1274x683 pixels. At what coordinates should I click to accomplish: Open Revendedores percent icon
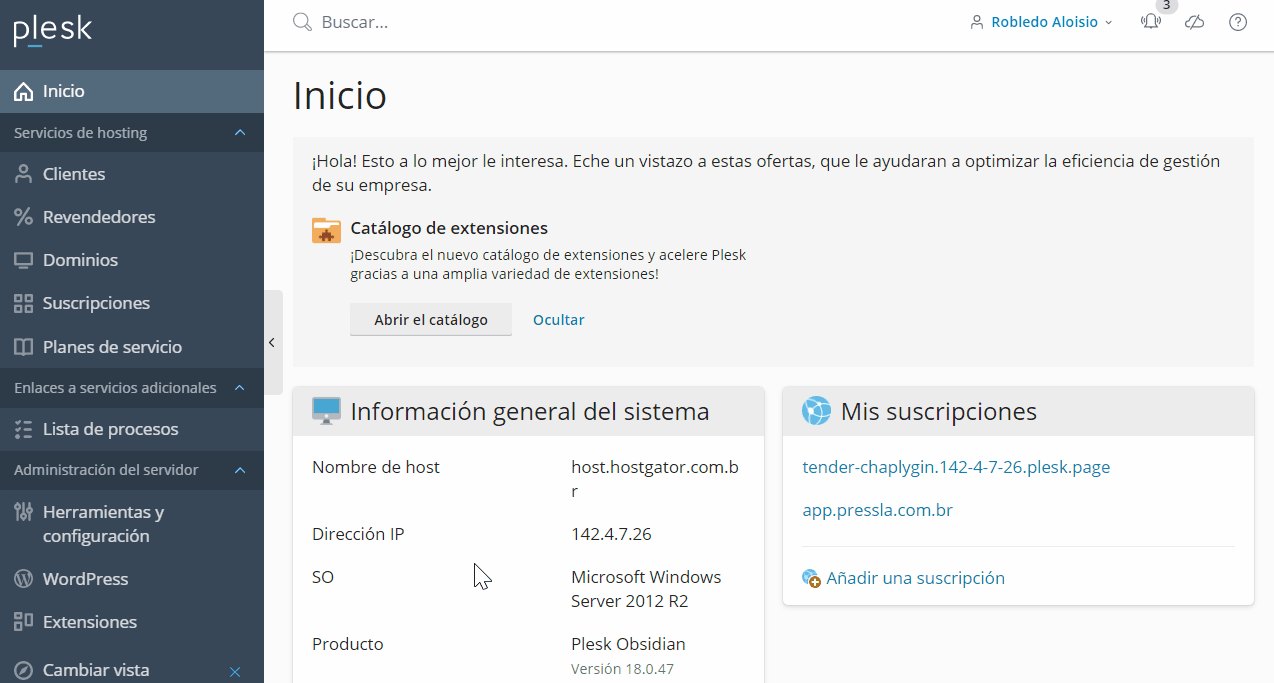[x=24, y=217]
